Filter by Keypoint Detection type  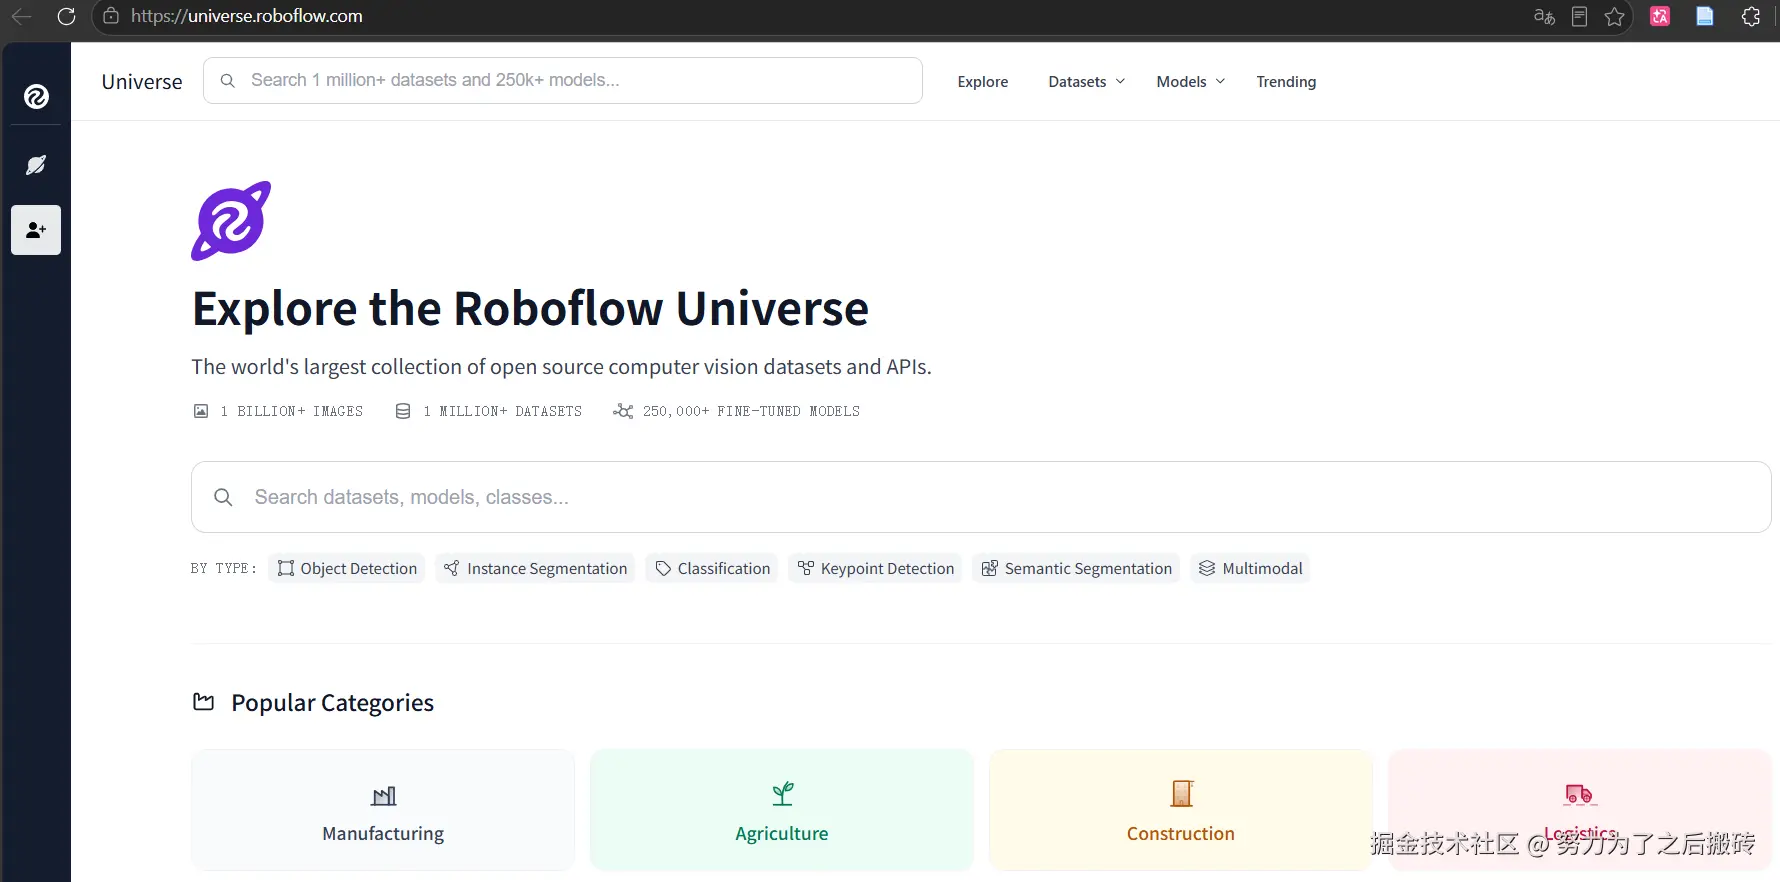875,568
